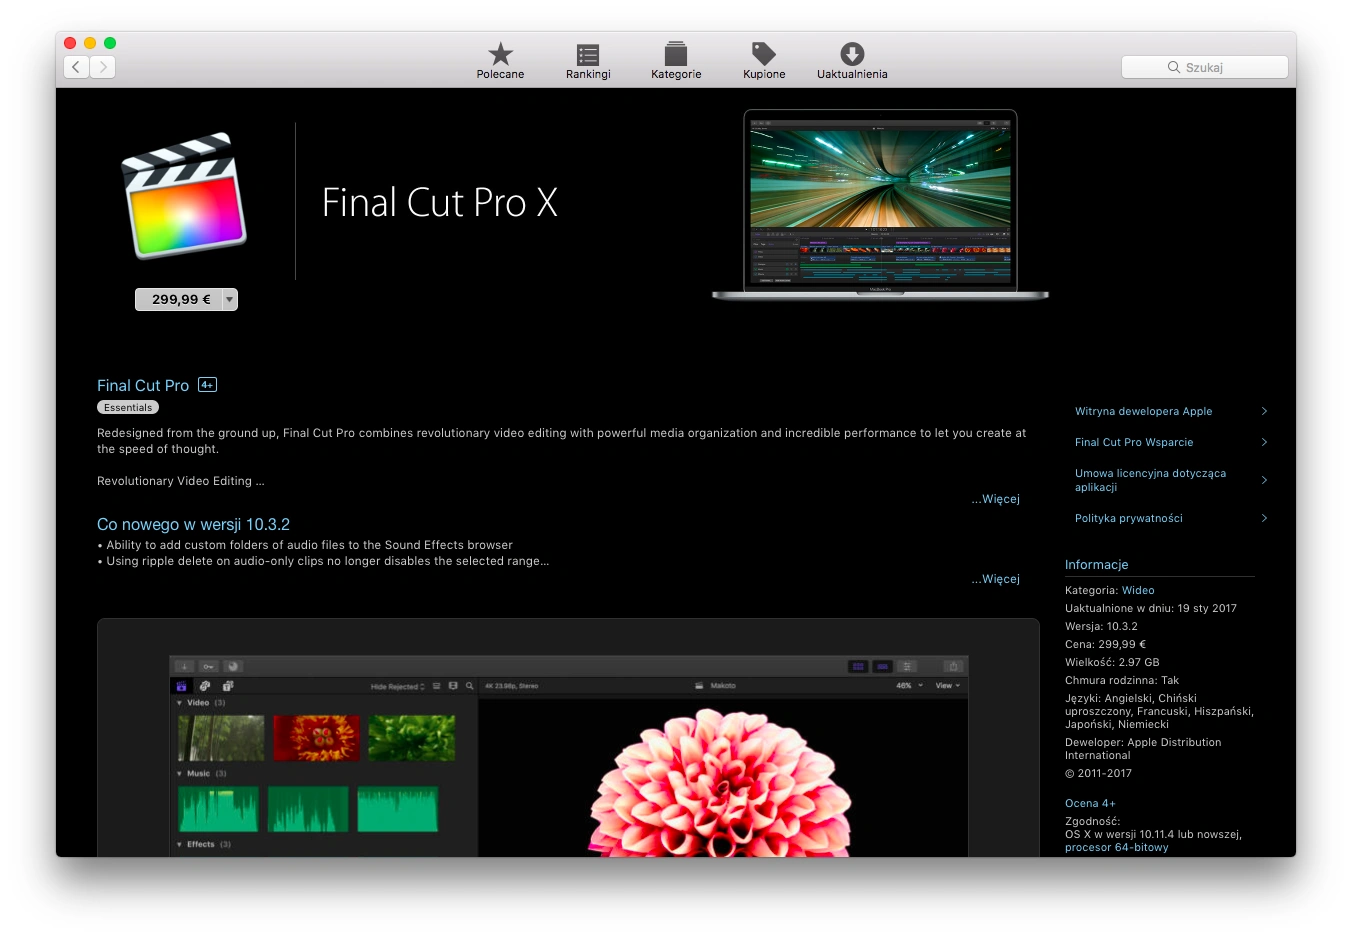This screenshot has height=937, width=1352.
Task: Click the Szukaj search field
Action: [x=1204, y=67]
